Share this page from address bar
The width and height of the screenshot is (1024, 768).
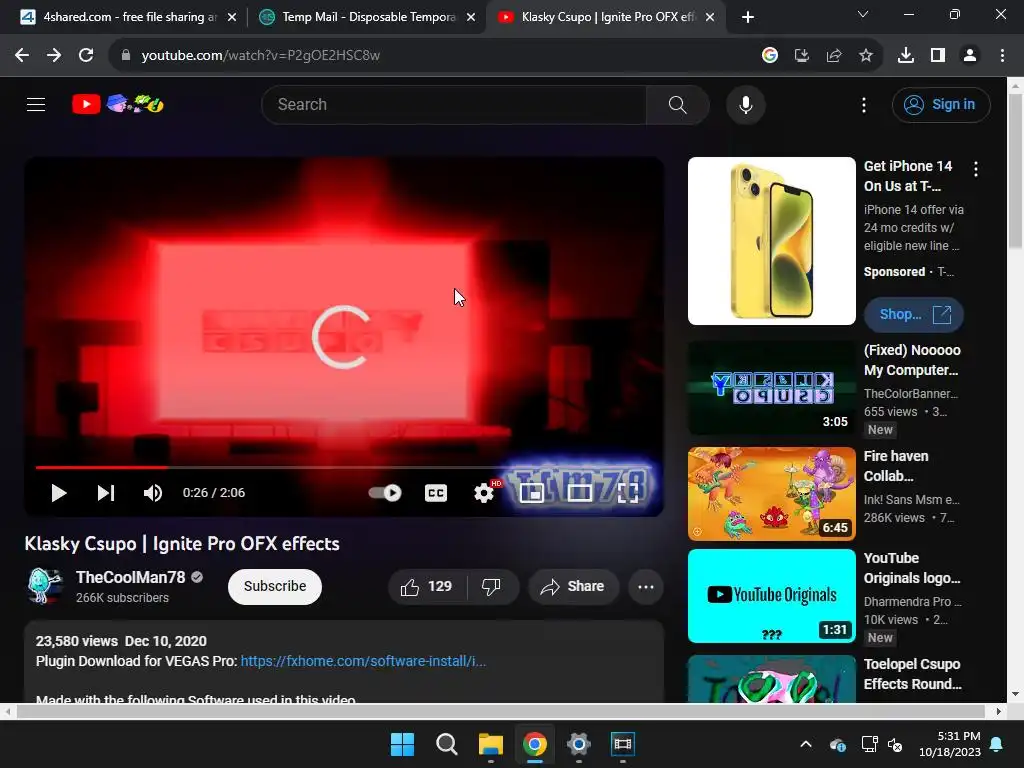pos(834,56)
